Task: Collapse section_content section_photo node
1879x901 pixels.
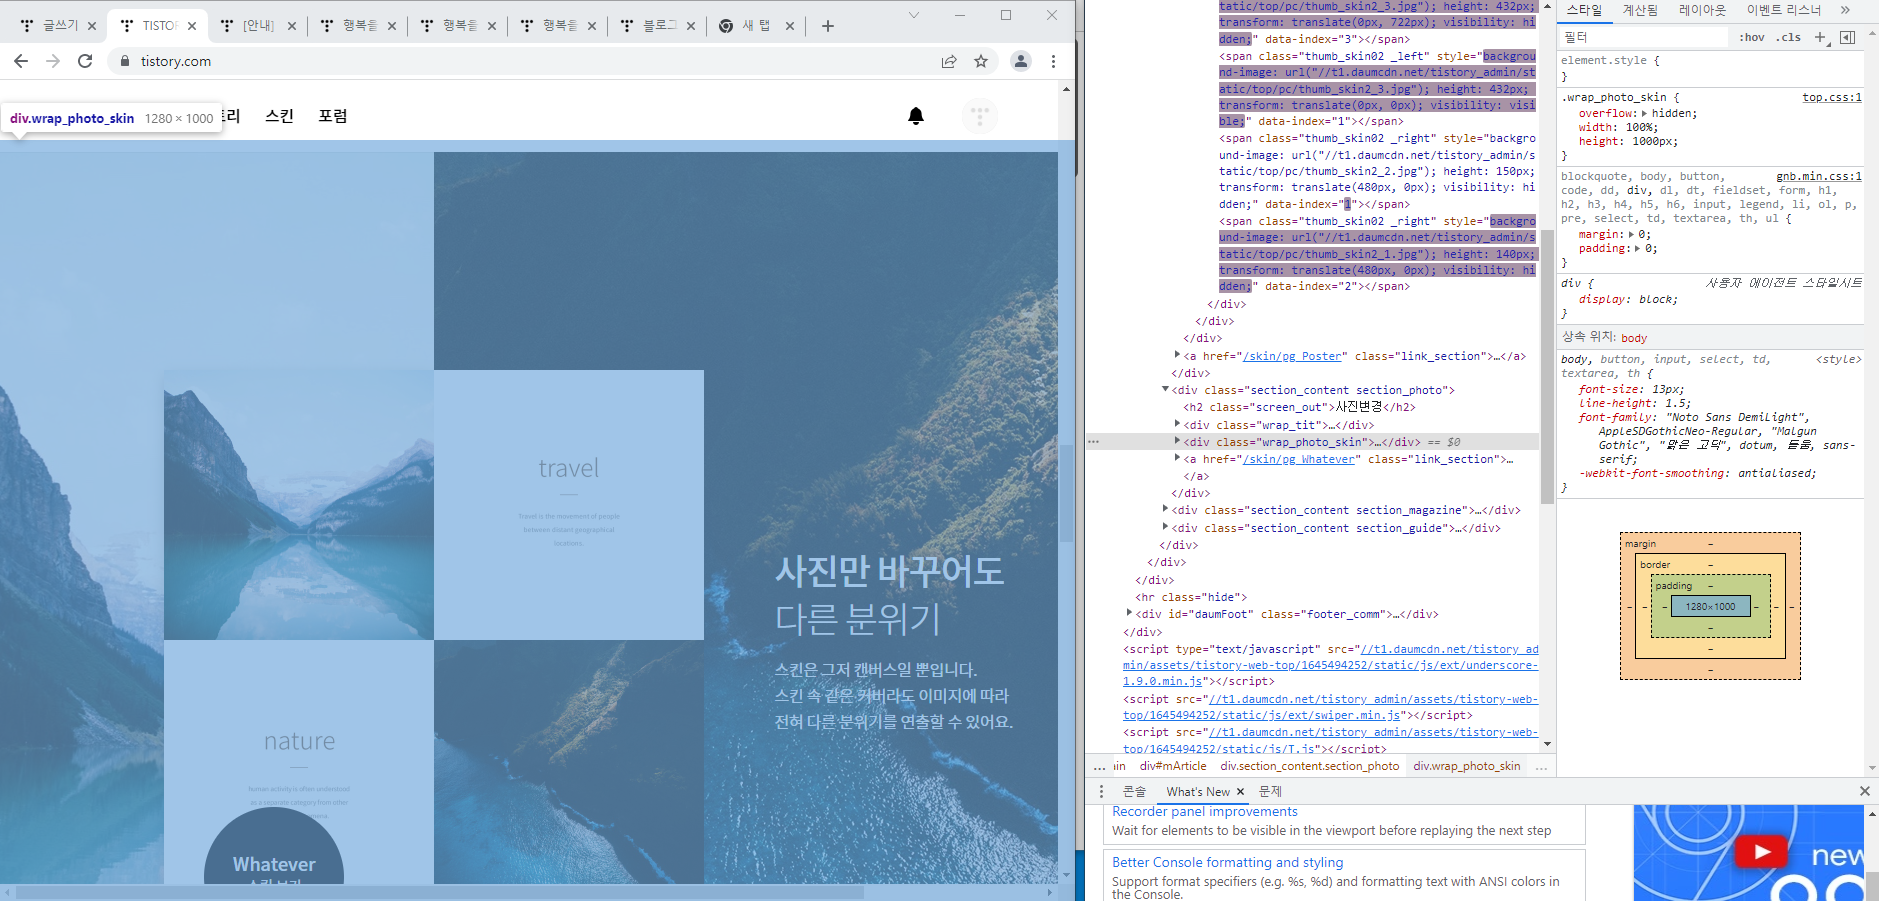Action: pyautogui.click(x=1165, y=389)
